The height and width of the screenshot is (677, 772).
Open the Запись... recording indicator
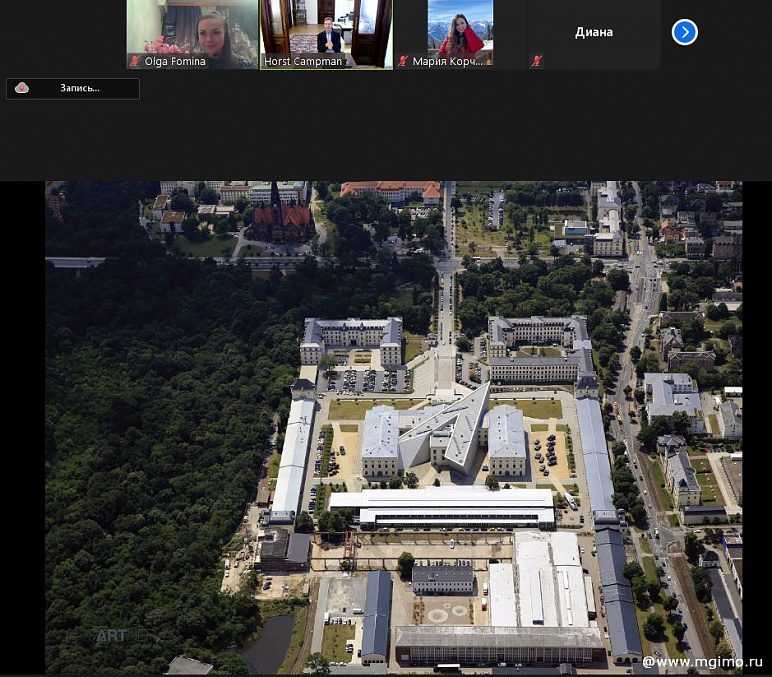pyautogui.click(x=73, y=89)
